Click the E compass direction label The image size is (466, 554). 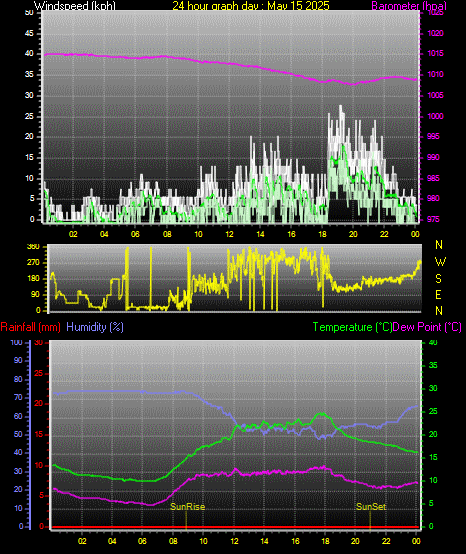coord(438,295)
